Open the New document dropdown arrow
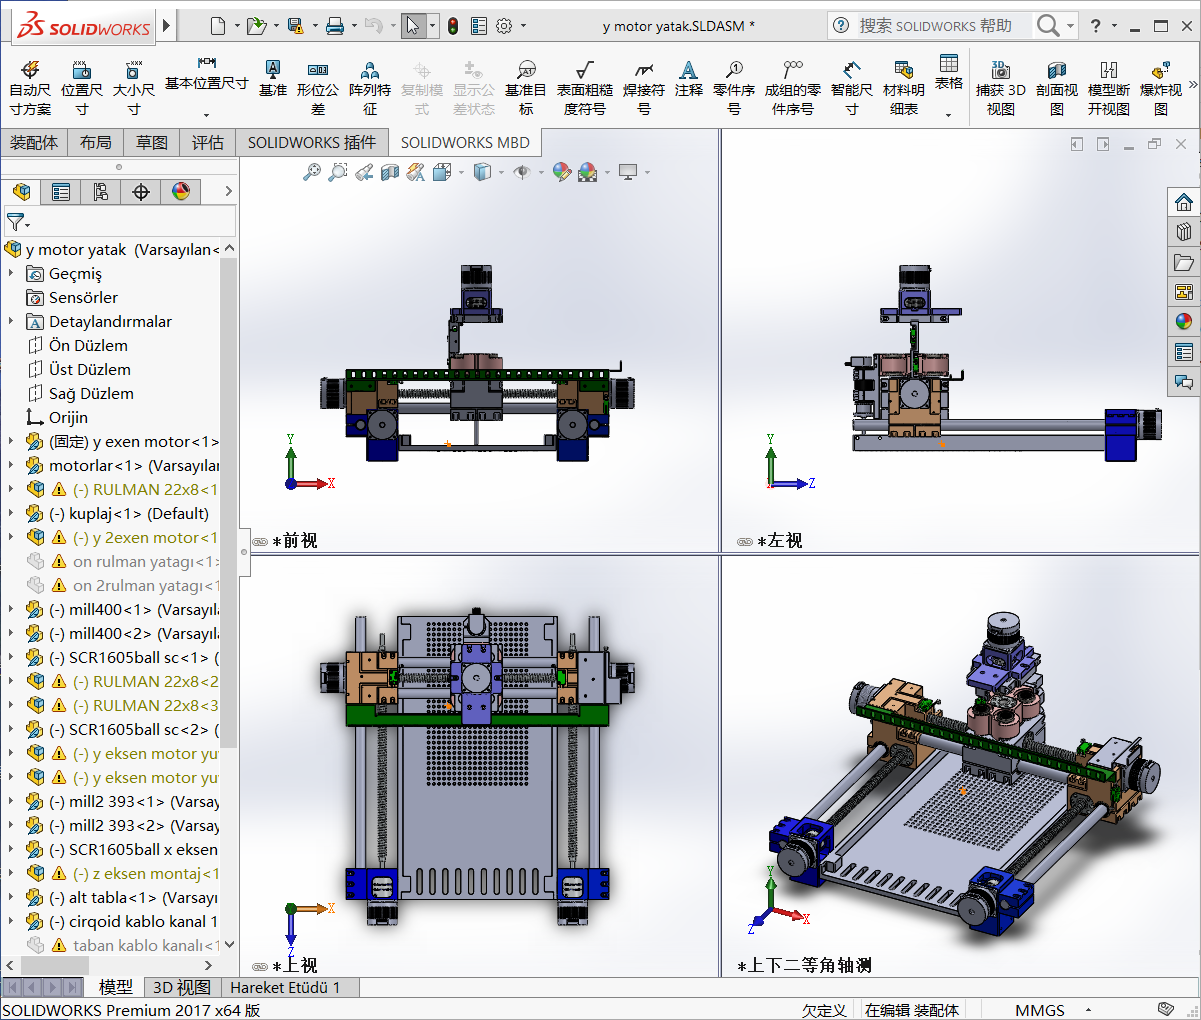The height and width of the screenshot is (1020, 1201). point(237,26)
